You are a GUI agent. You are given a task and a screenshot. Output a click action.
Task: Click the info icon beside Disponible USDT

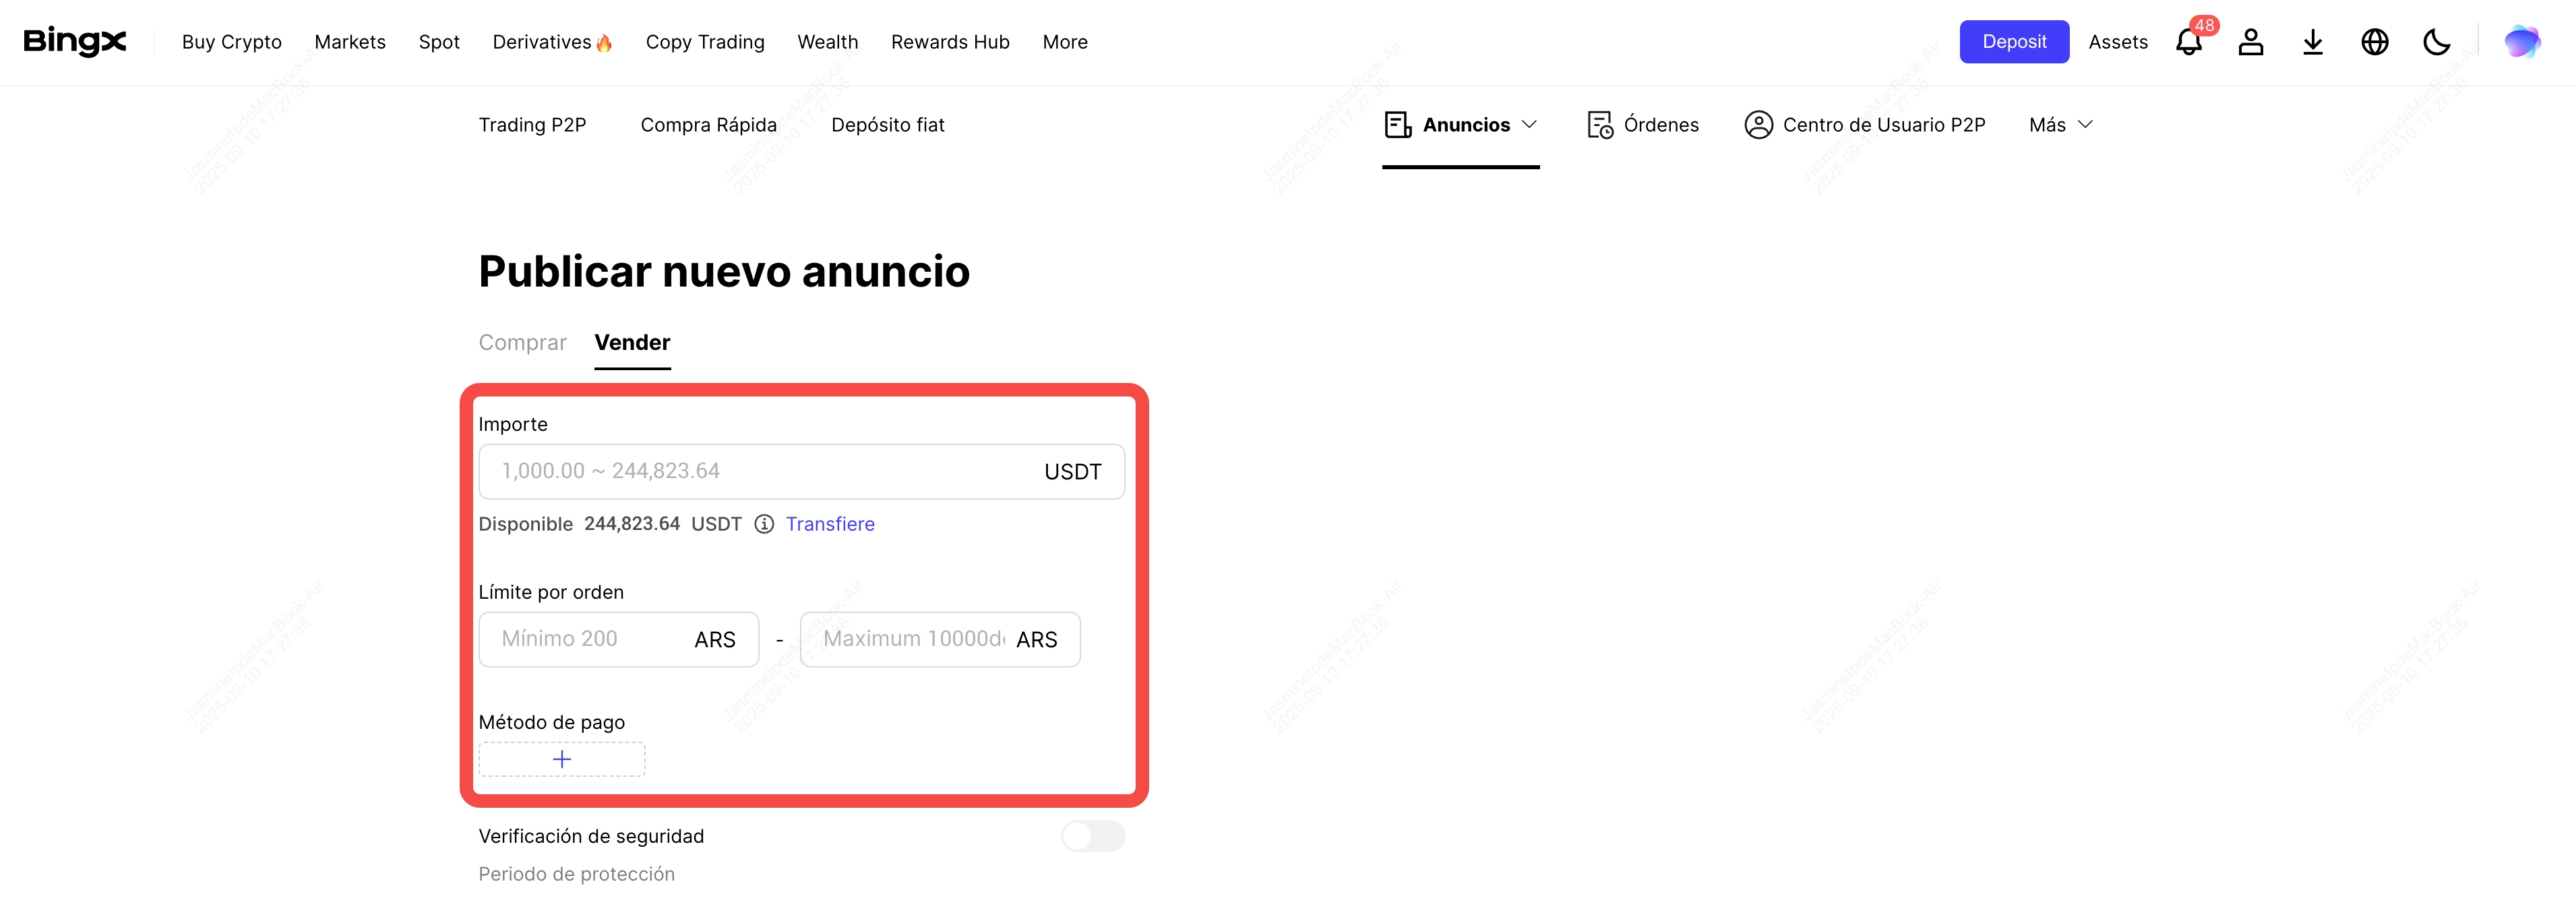(x=764, y=524)
